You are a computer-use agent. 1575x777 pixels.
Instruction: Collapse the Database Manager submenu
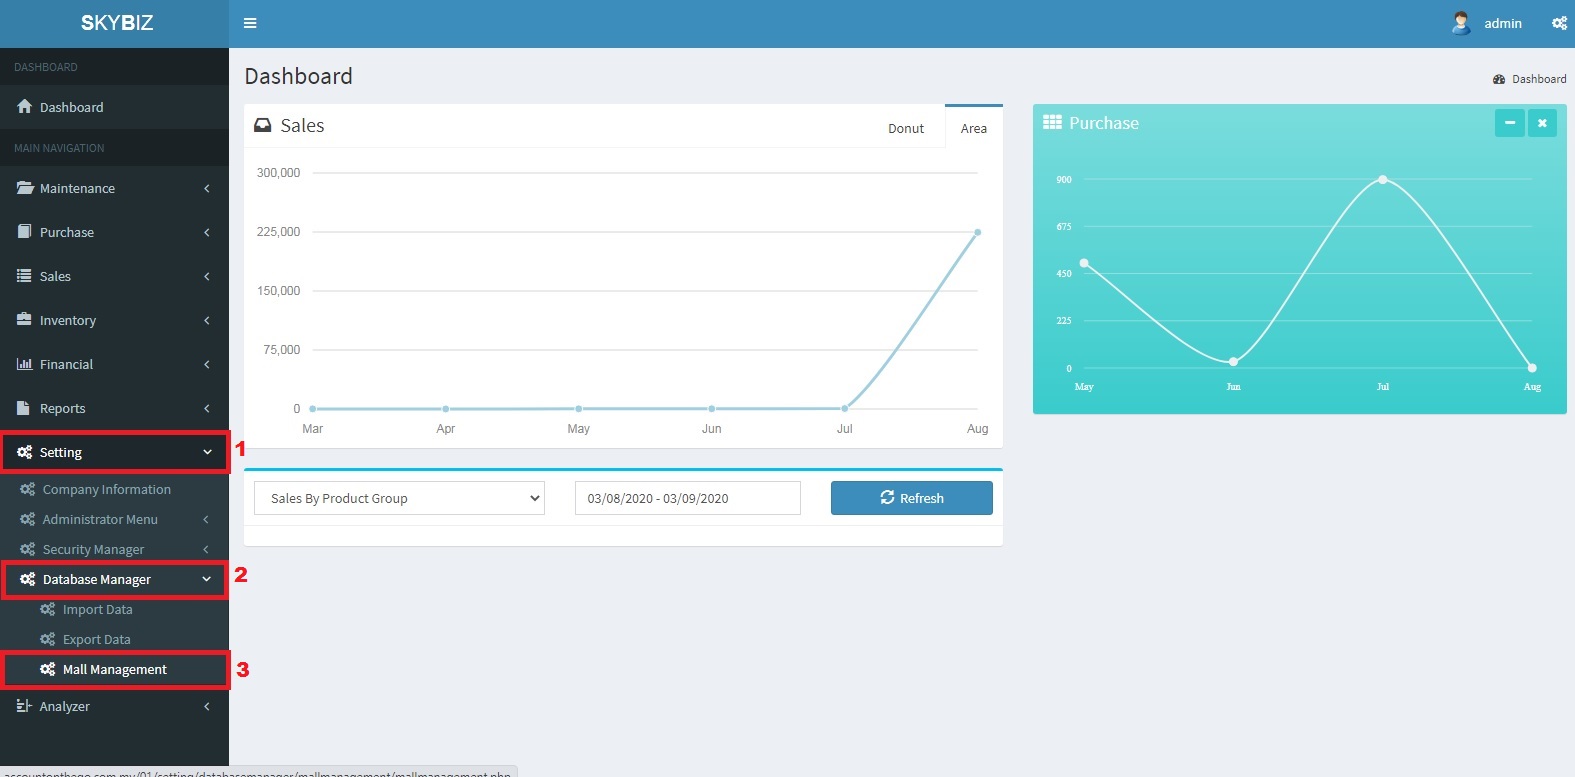point(207,579)
